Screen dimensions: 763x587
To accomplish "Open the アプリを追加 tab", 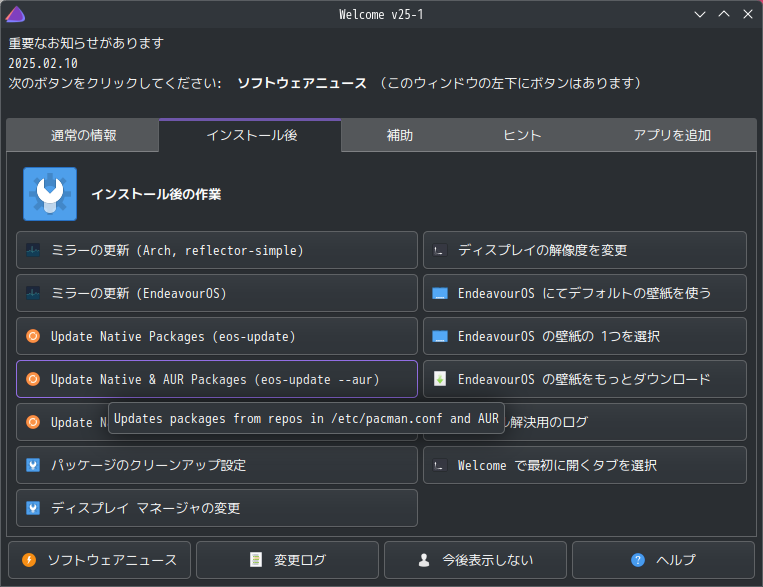I will [671, 135].
